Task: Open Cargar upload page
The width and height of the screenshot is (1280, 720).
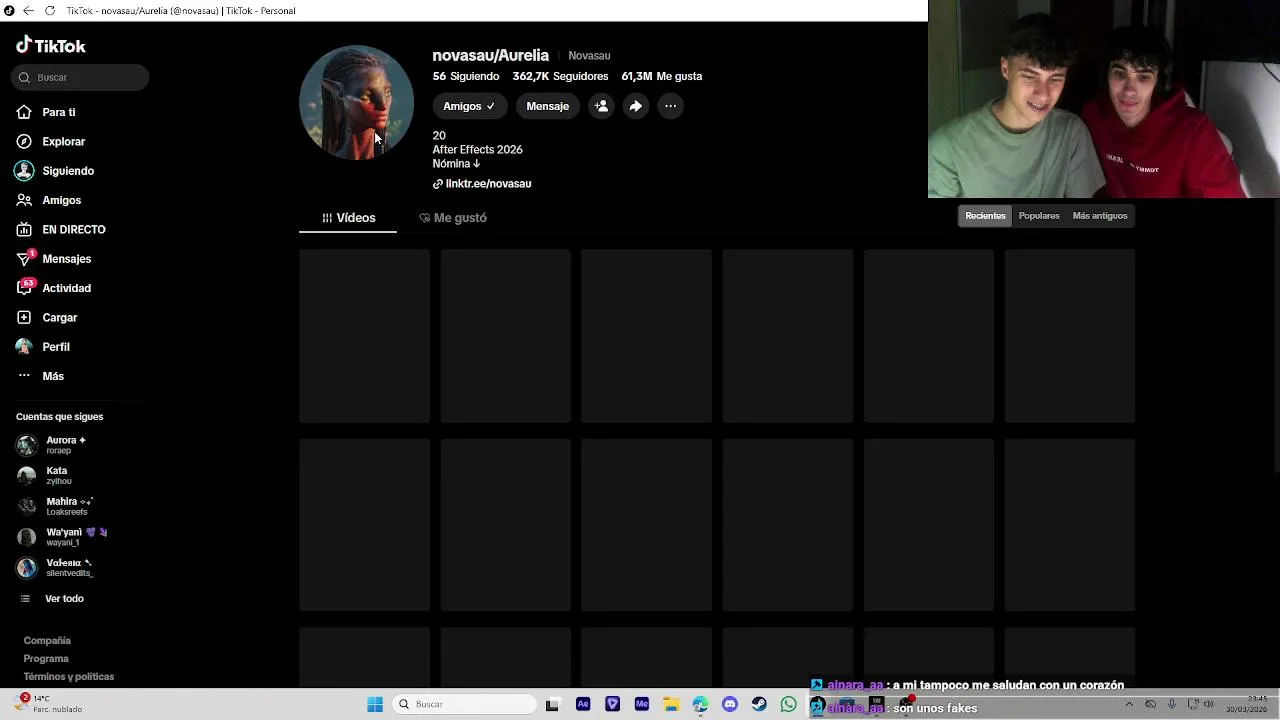Action: 59,317
